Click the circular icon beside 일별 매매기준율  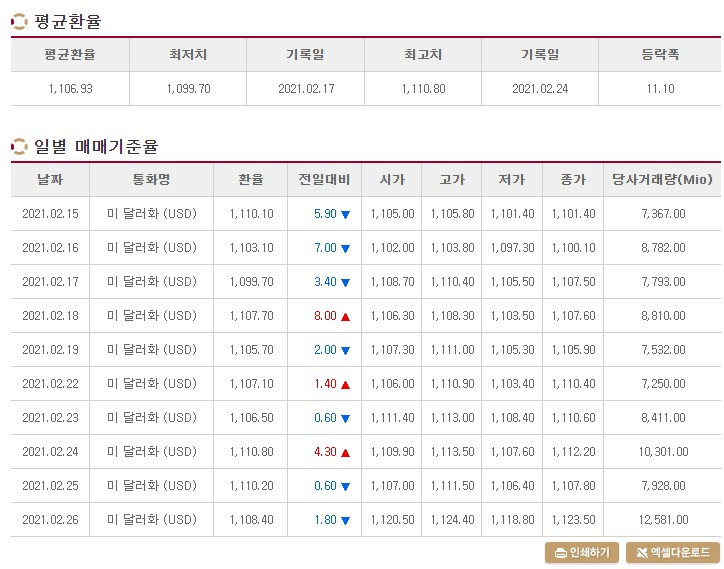click(19, 146)
